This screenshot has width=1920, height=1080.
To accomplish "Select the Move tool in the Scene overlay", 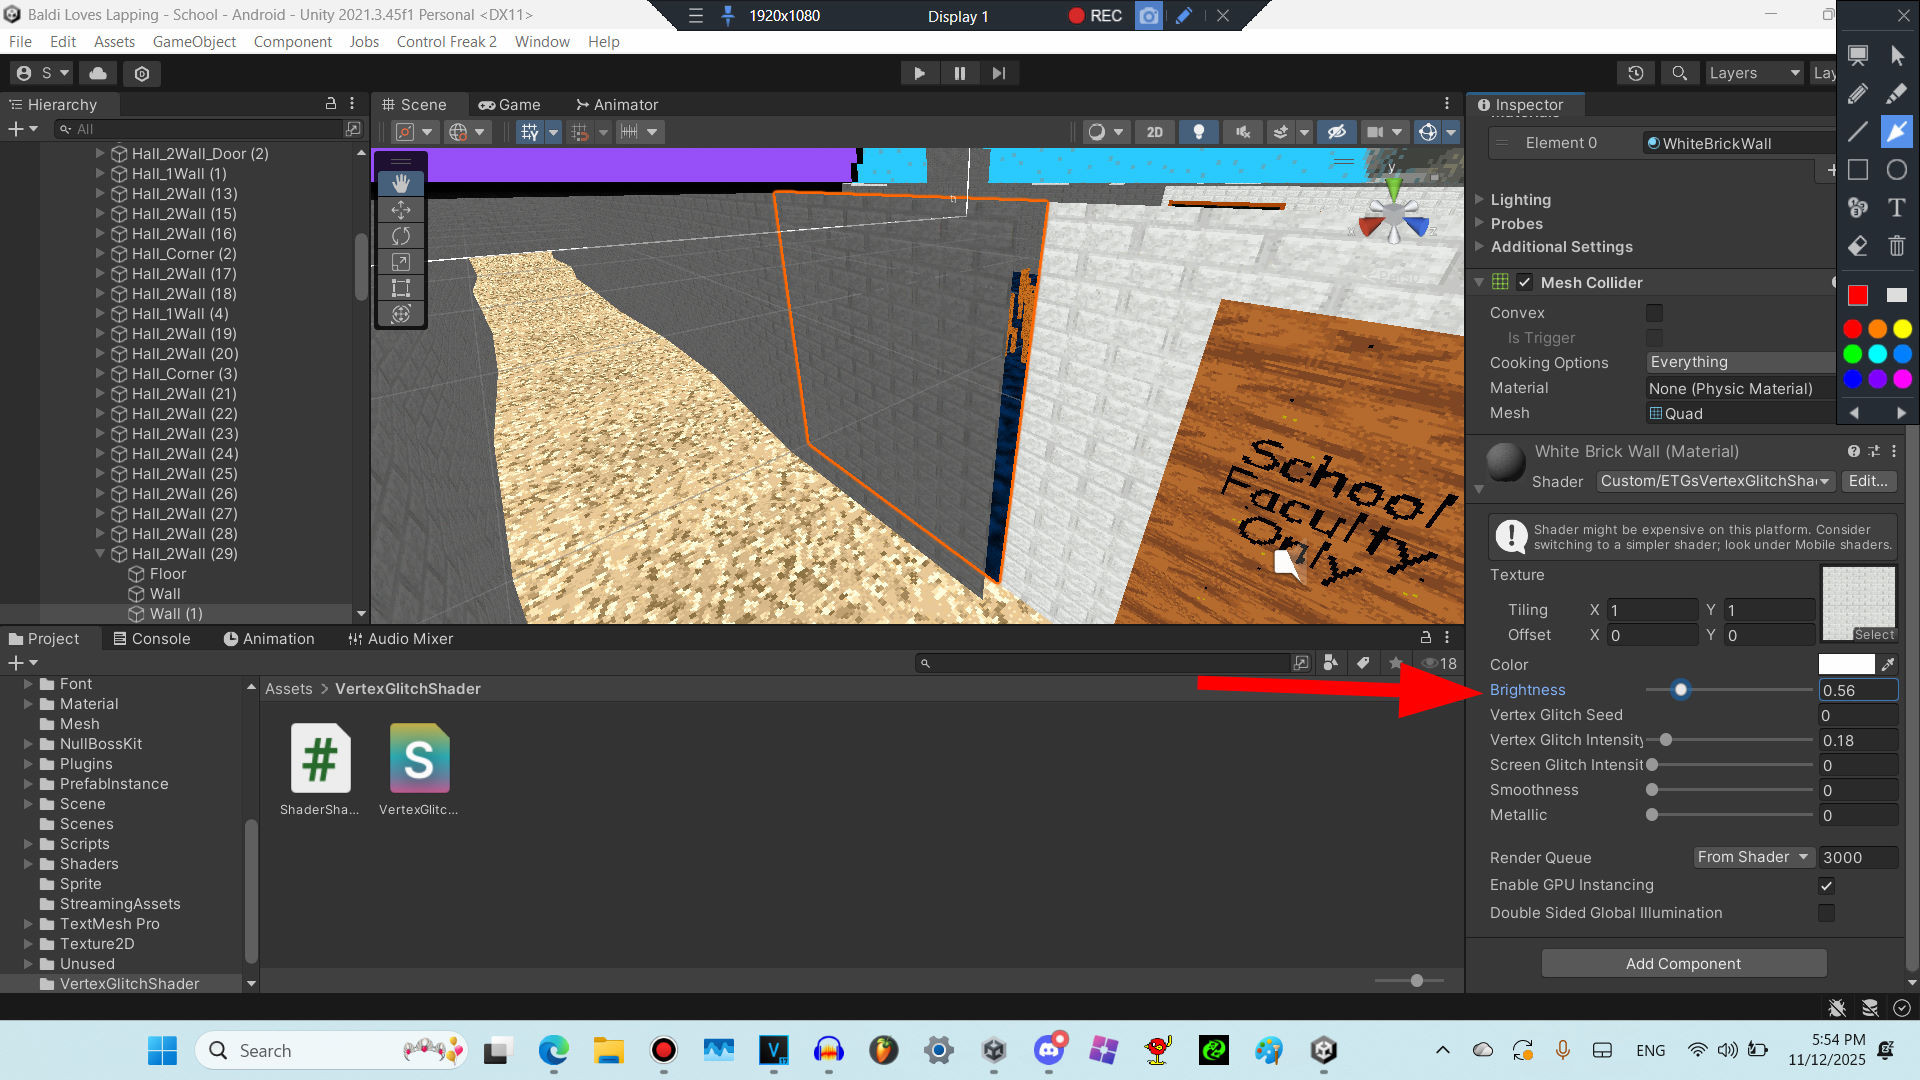I will [400, 210].
